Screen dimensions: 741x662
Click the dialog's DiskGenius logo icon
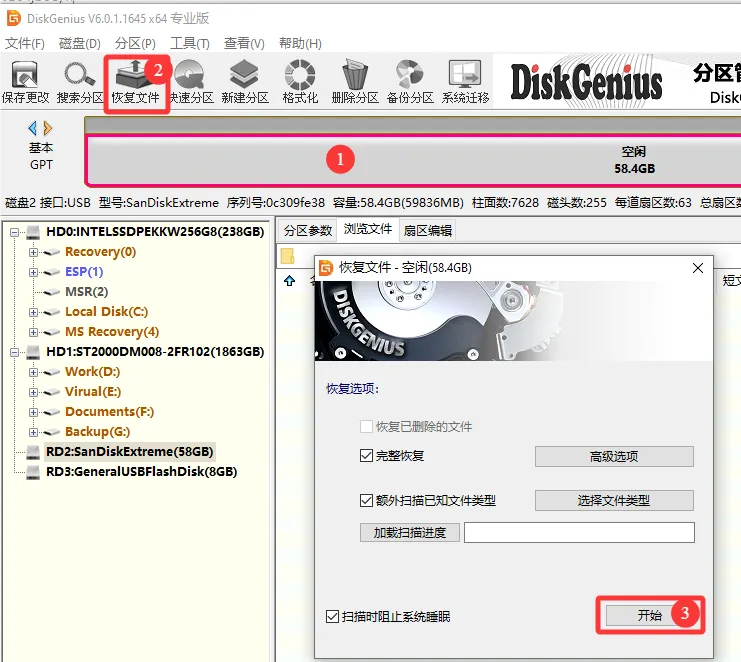[326, 268]
